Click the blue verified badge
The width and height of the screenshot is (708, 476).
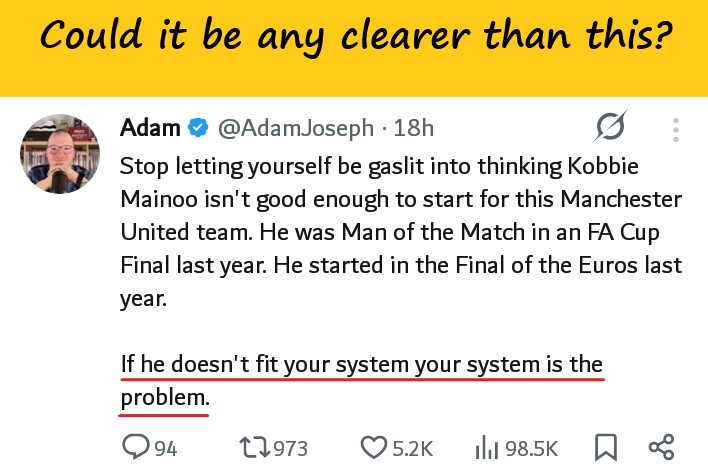[199, 128]
